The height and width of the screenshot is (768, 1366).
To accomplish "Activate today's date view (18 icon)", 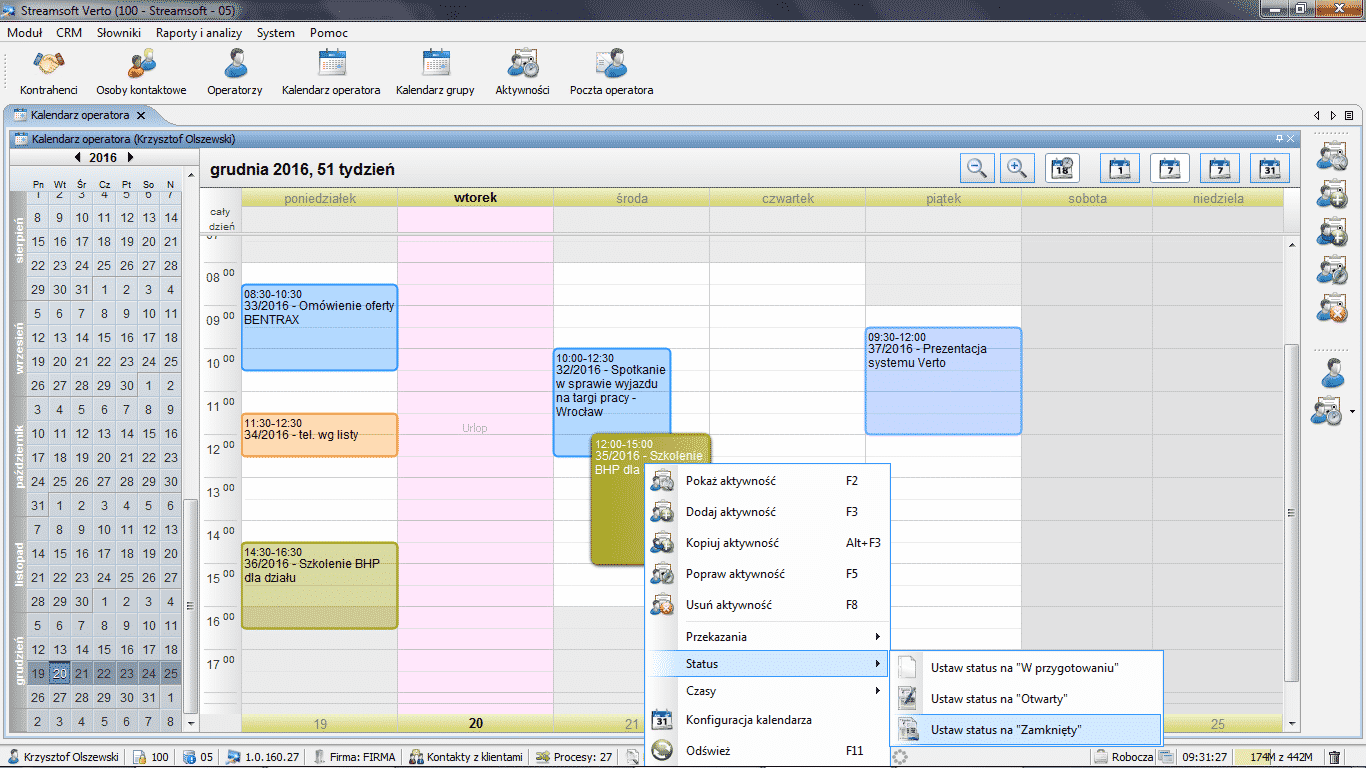I will coord(1062,168).
